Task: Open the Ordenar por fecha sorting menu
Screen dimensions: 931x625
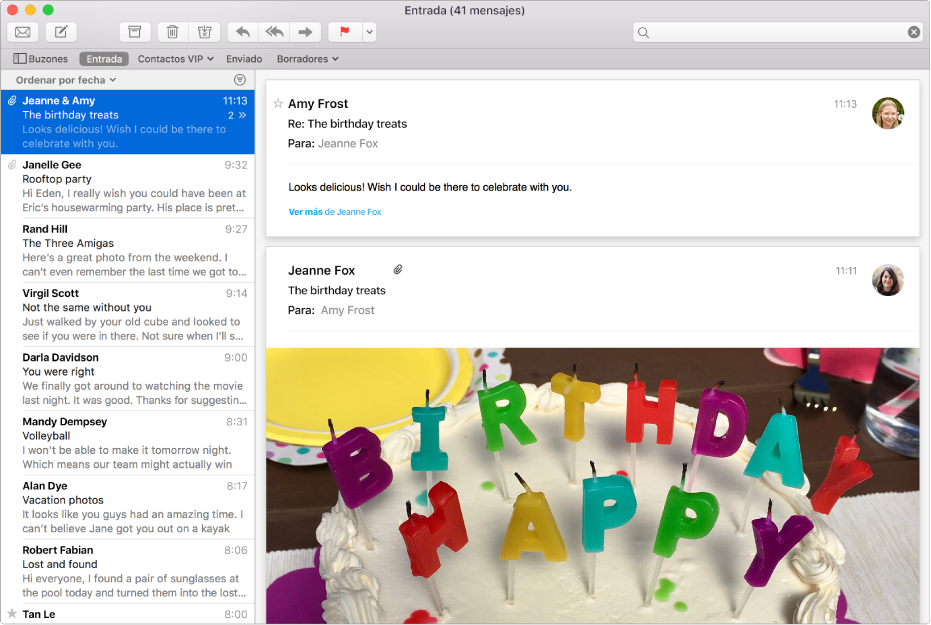Action: point(64,79)
